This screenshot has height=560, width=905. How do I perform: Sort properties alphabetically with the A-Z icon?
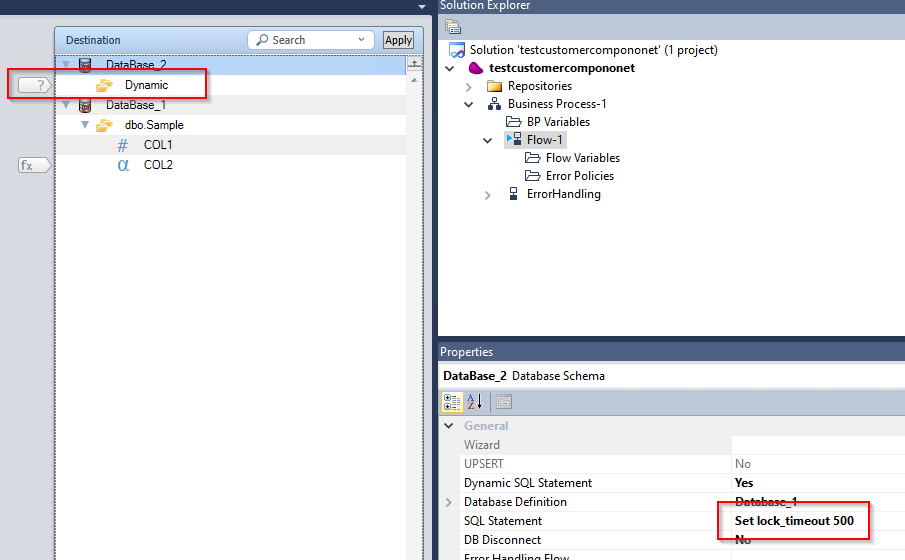tap(475, 402)
